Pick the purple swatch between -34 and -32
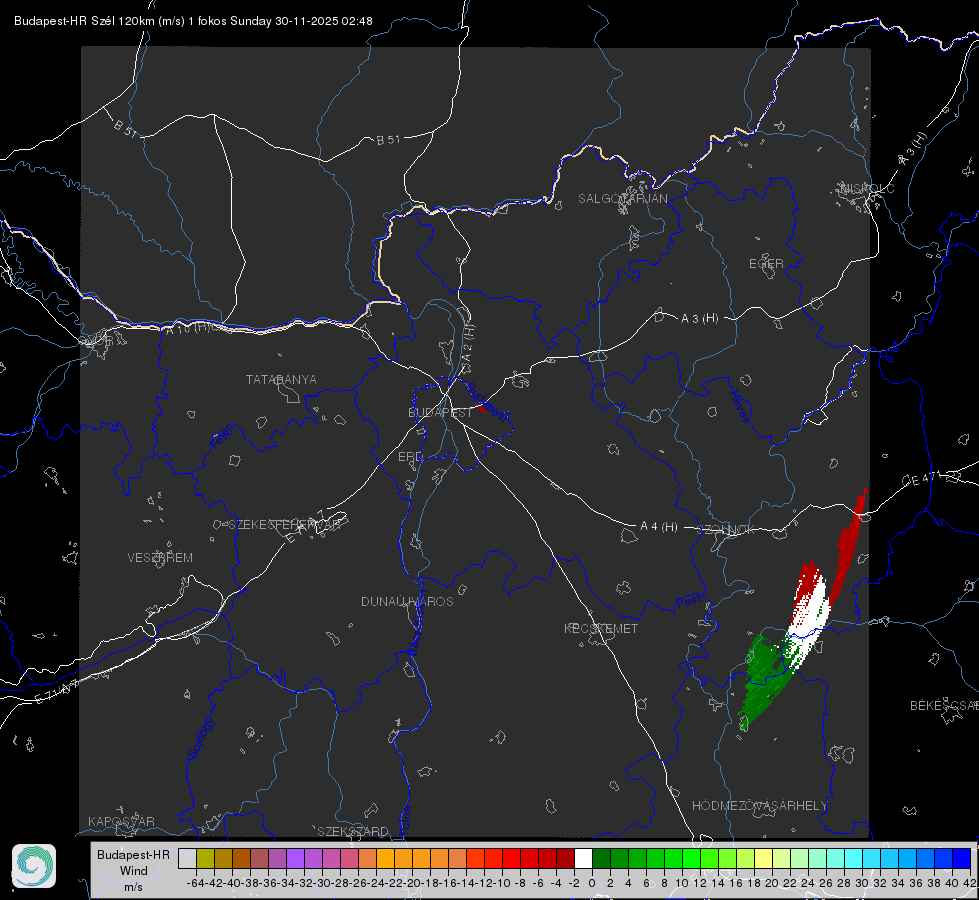 point(295,858)
